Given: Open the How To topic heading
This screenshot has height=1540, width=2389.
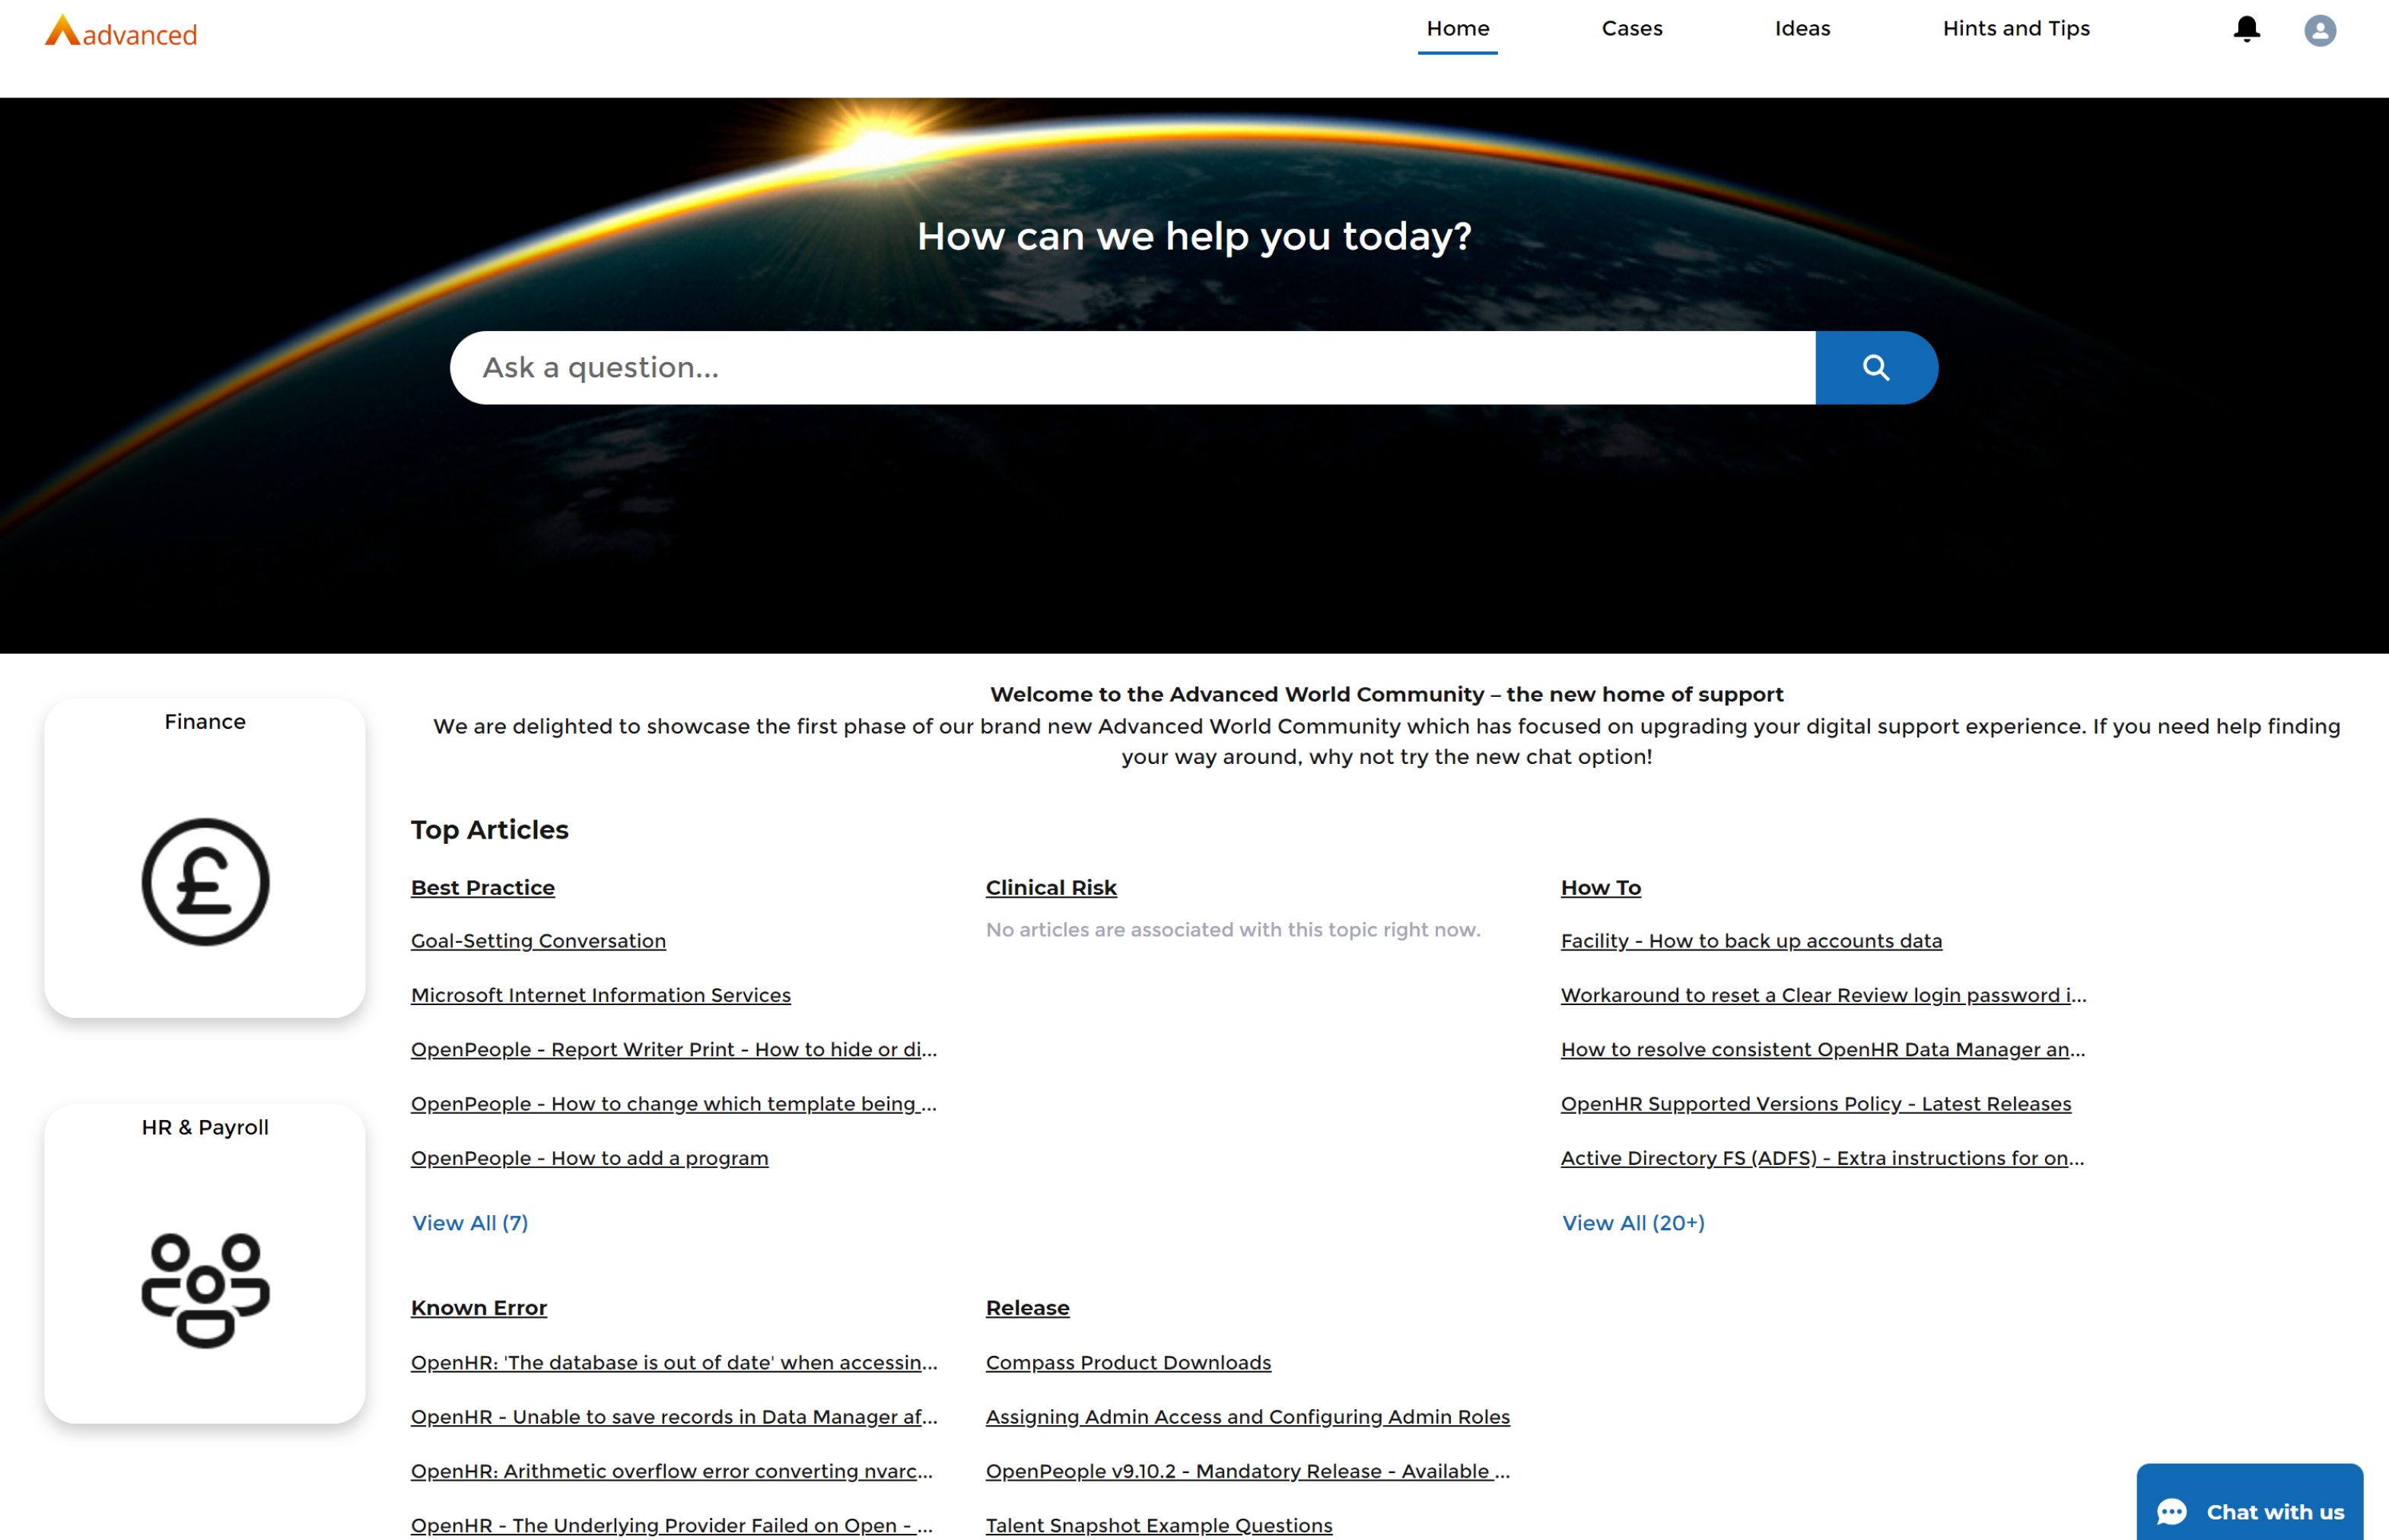Looking at the screenshot, I should pos(1600,888).
